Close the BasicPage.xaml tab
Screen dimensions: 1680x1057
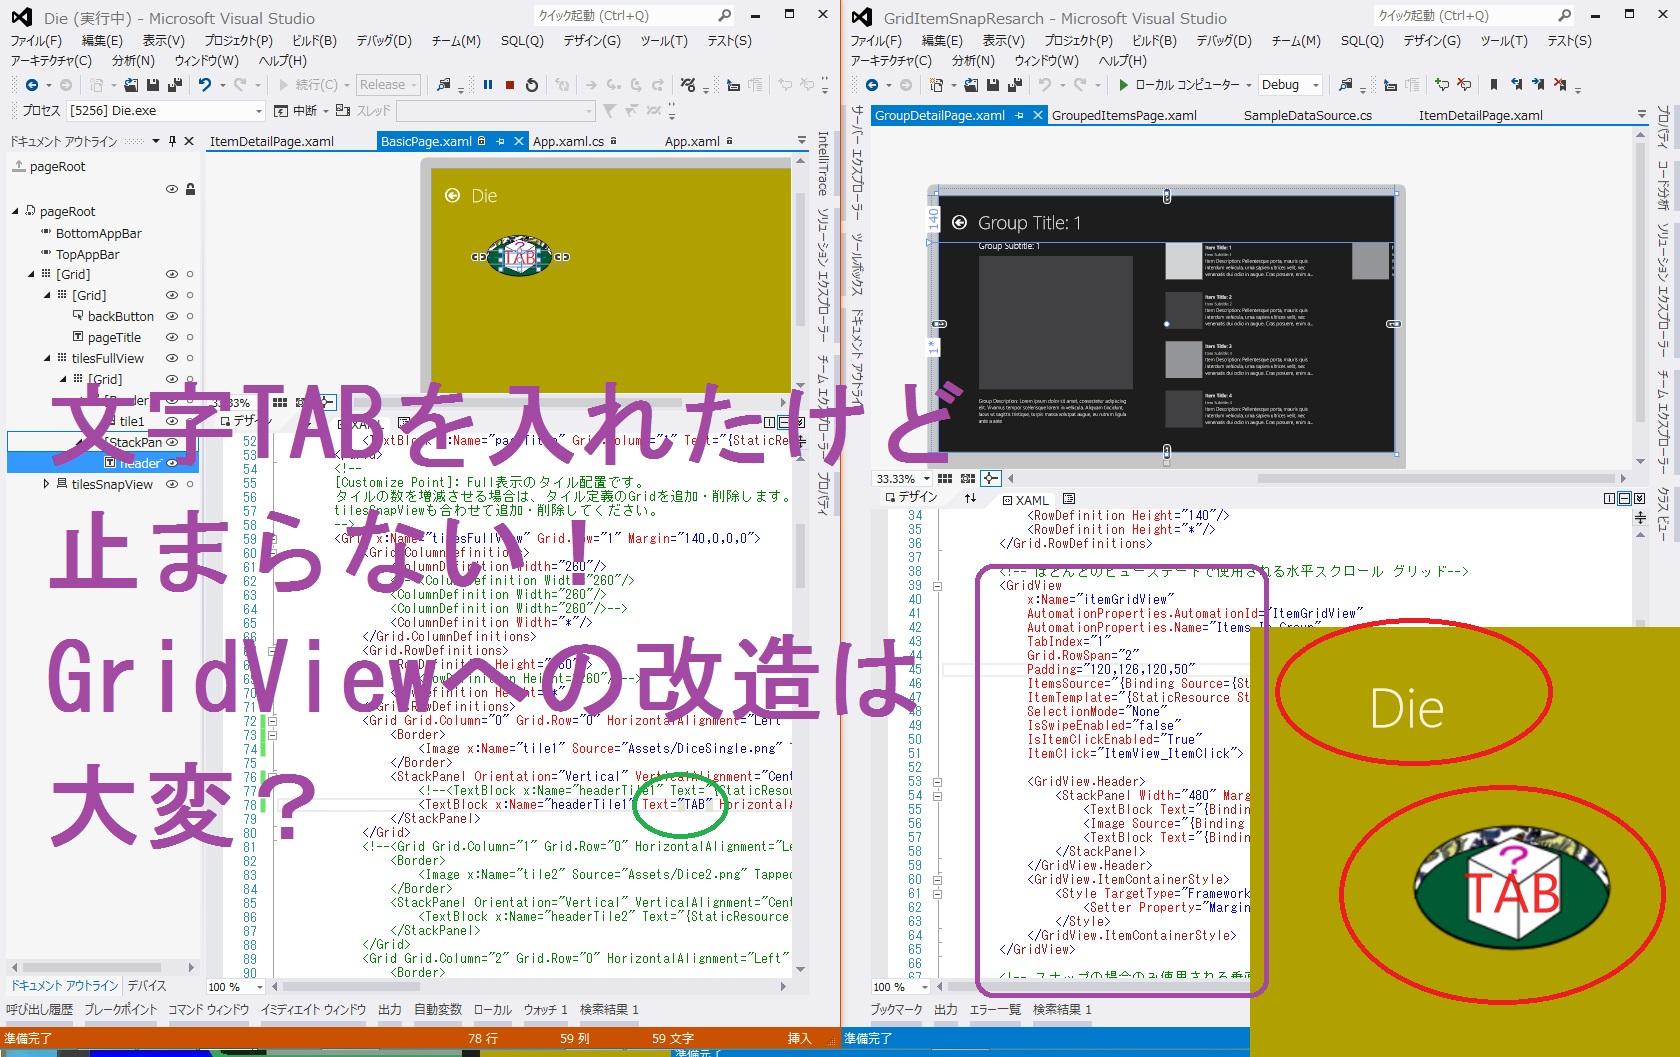518,141
